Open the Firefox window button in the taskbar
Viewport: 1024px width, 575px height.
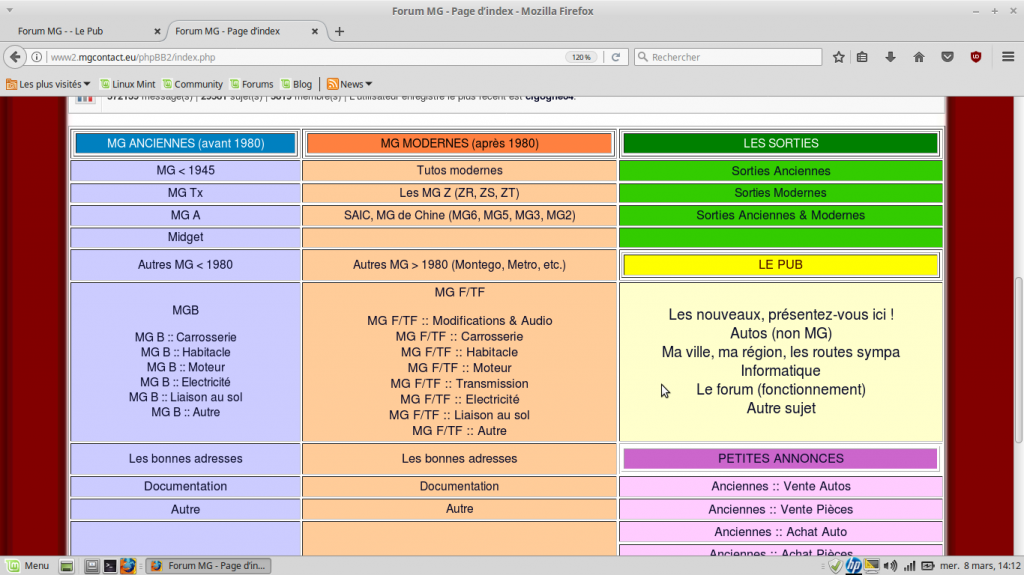pos(208,566)
